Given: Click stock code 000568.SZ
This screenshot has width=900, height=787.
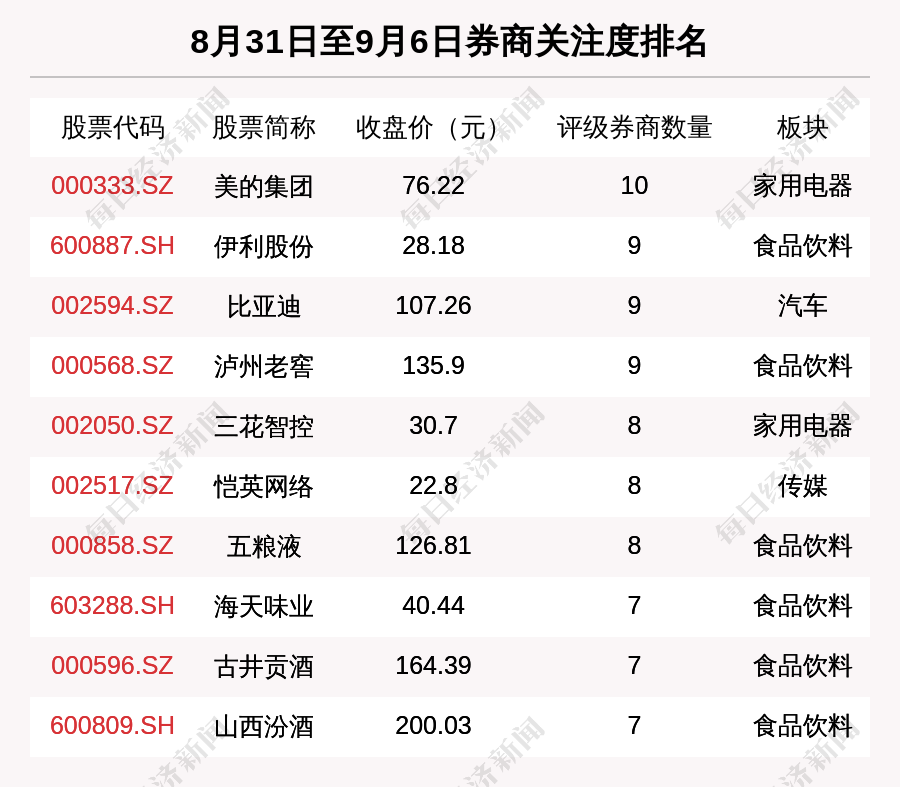Looking at the screenshot, I should click(x=112, y=366).
